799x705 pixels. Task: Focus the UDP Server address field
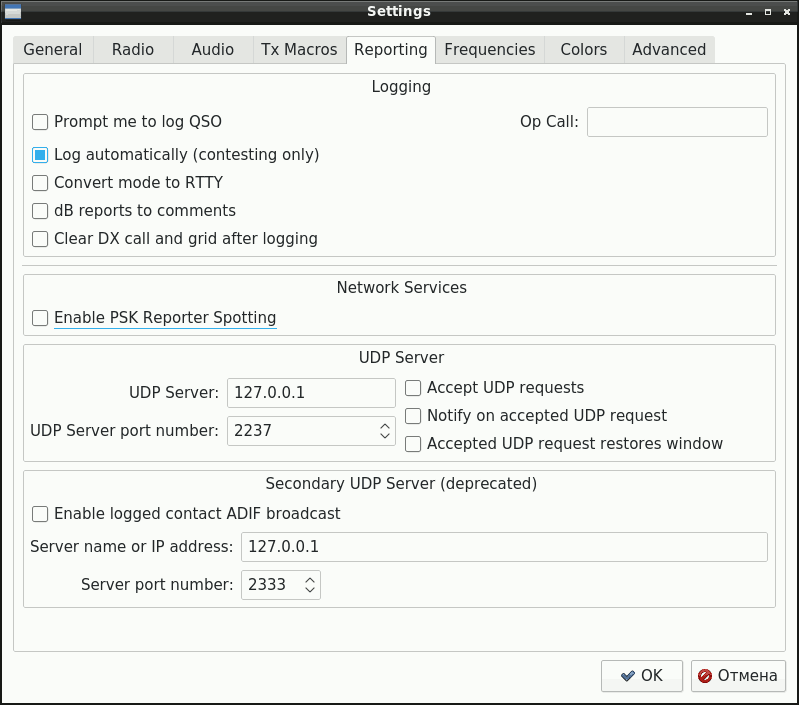tap(311, 393)
